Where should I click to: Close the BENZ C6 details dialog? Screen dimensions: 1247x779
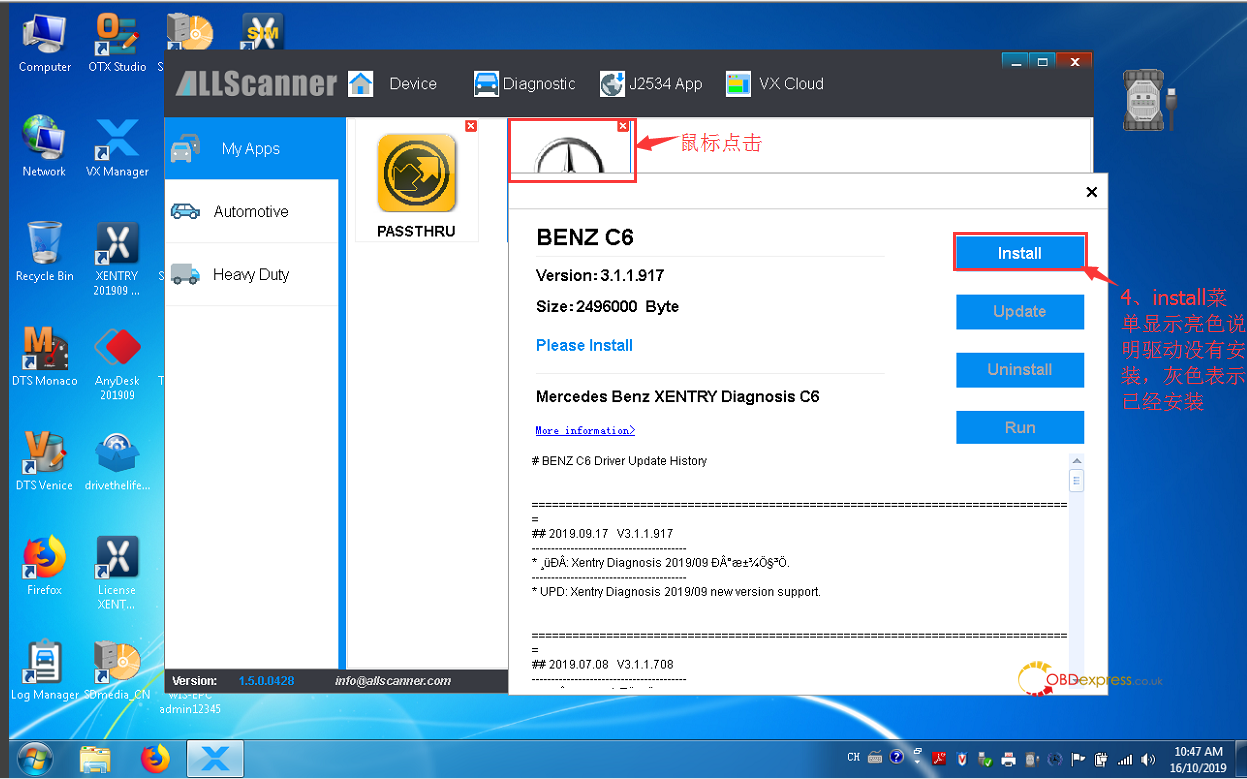(x=1091, y=192)
